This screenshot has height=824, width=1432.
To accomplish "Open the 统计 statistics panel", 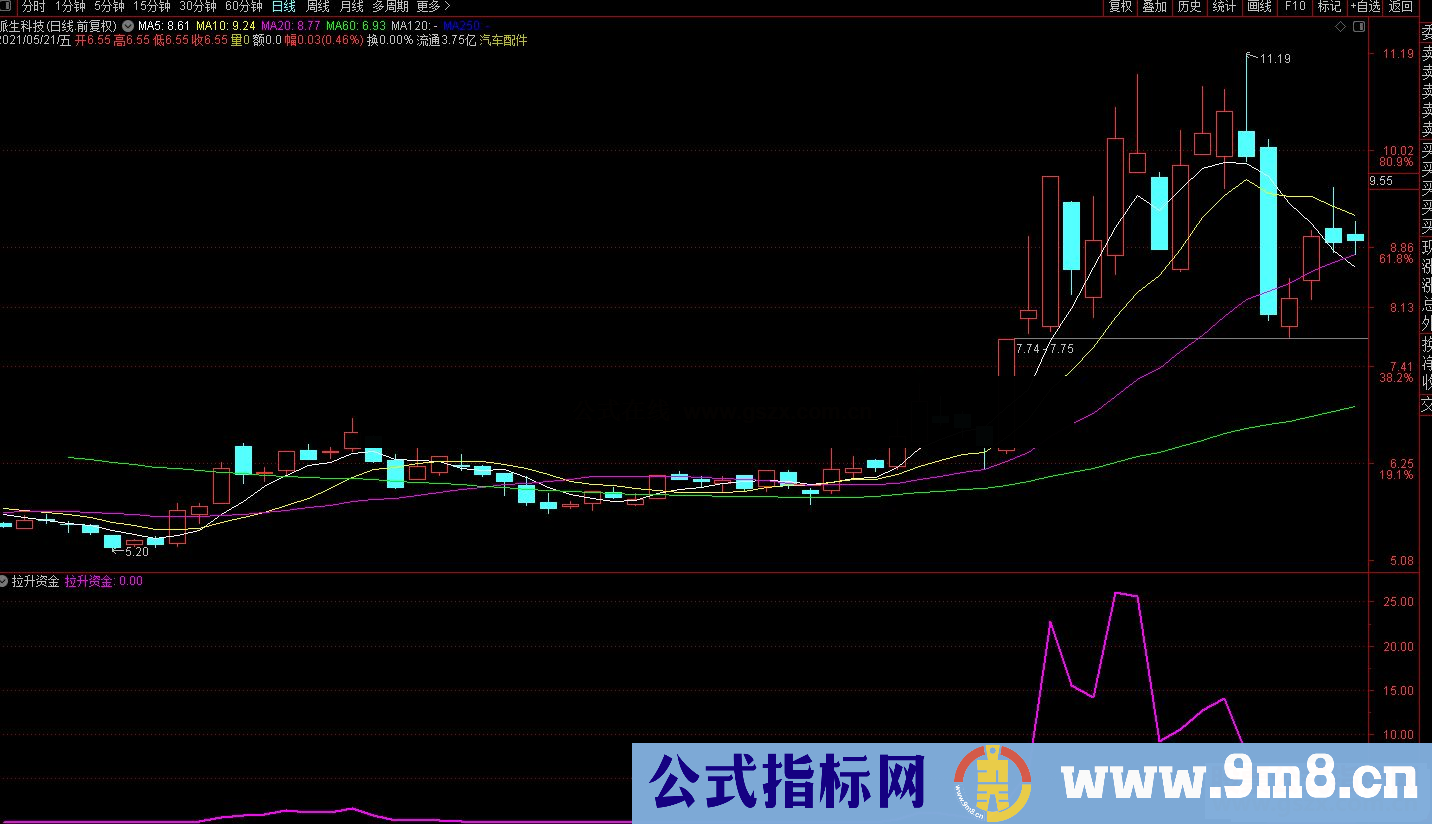I will click(1224, 7).
